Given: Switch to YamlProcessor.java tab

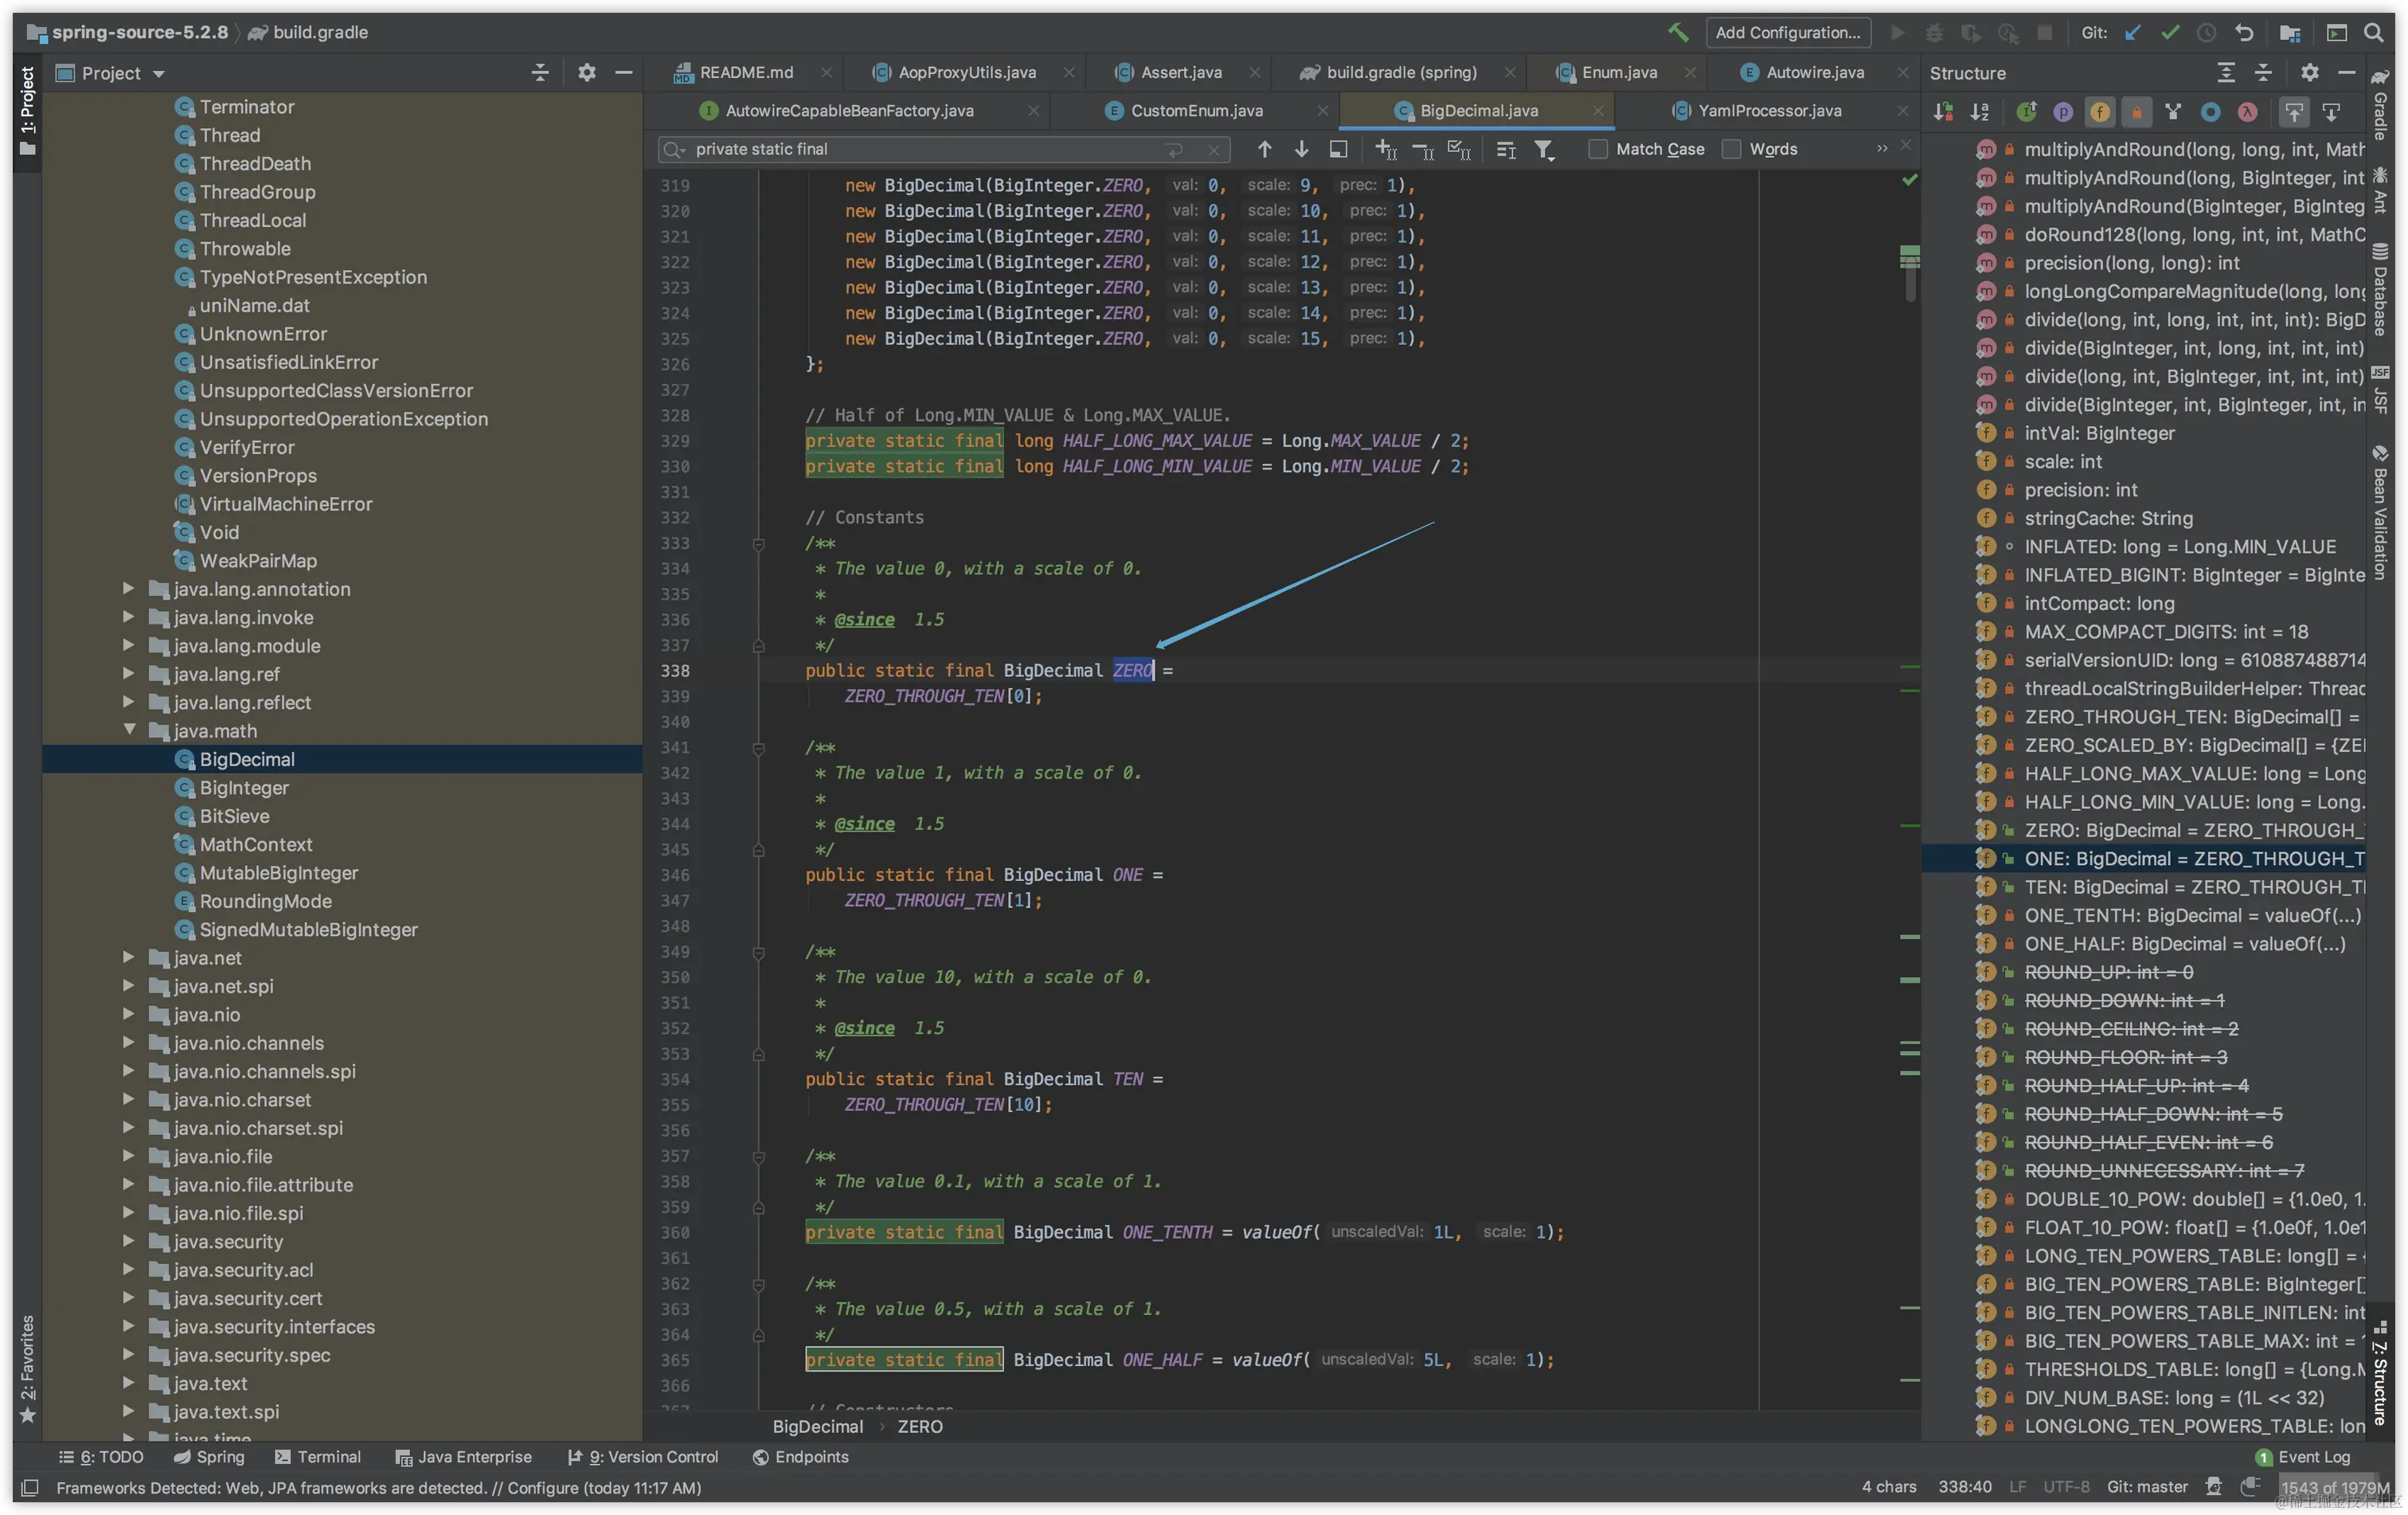Looking at the screenshot, I should pyautogui.click(x=1769, y=110).
